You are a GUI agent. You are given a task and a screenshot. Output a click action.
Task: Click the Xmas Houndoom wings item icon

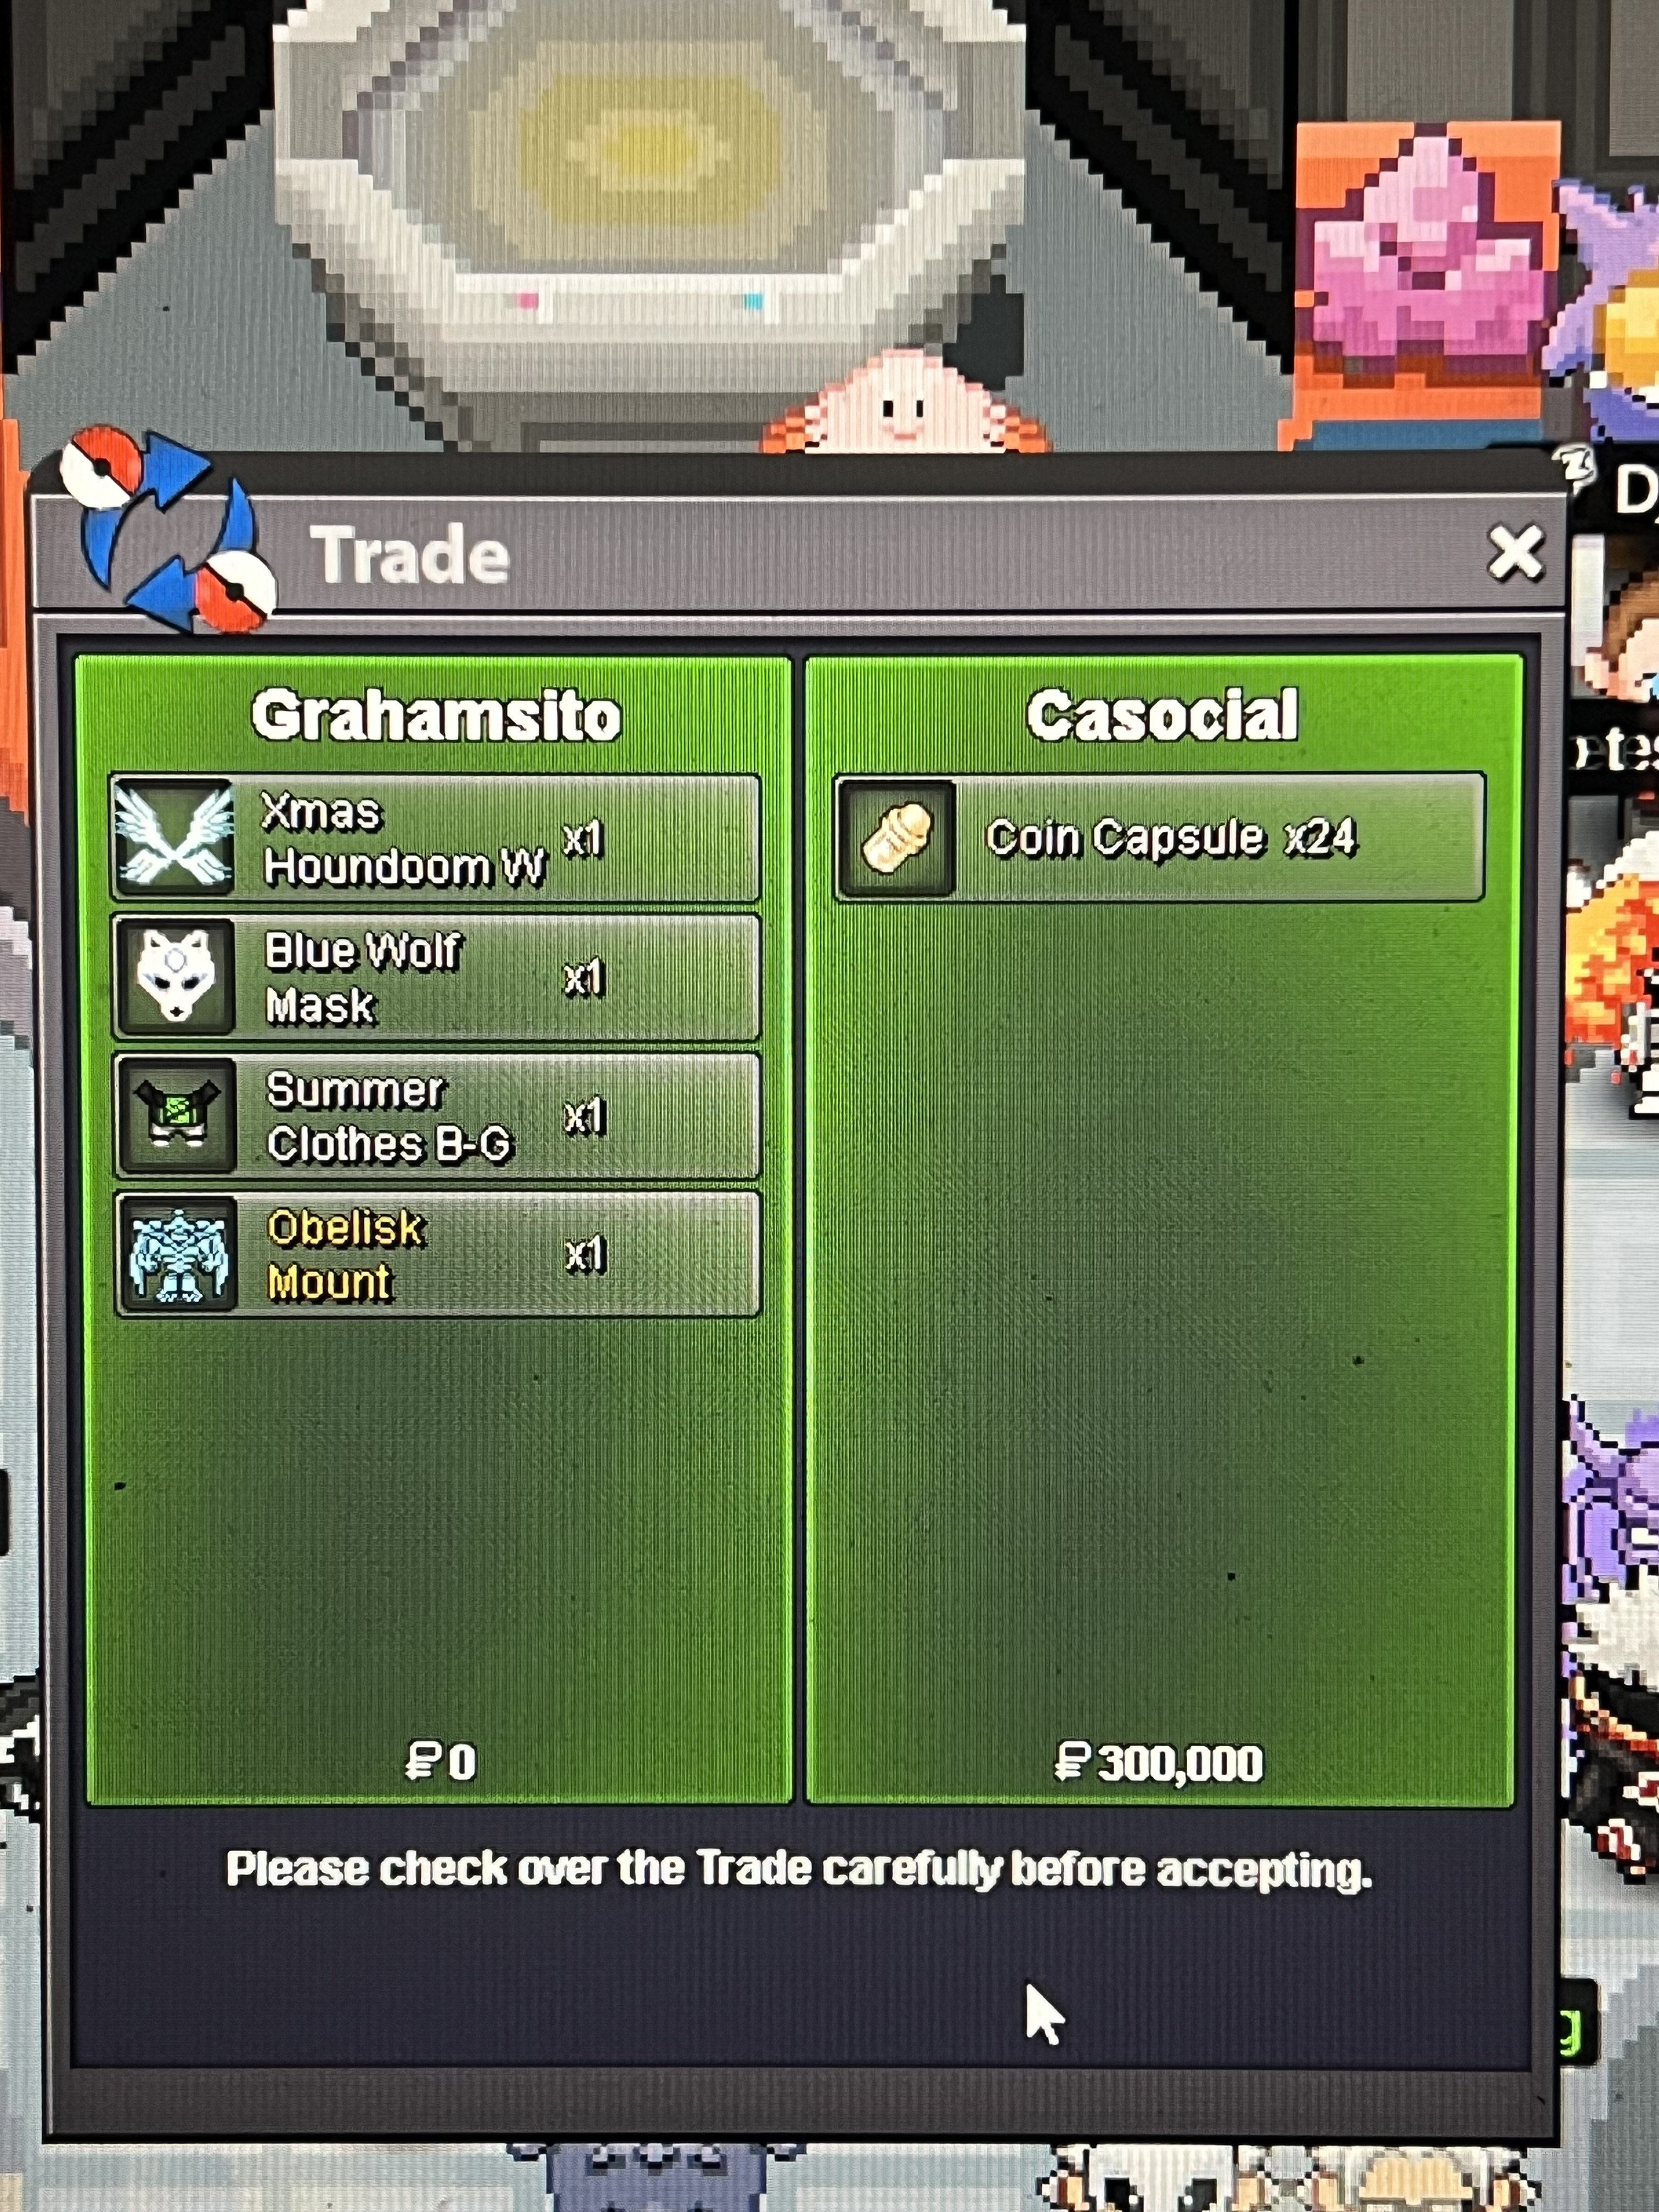pos(174,838)
